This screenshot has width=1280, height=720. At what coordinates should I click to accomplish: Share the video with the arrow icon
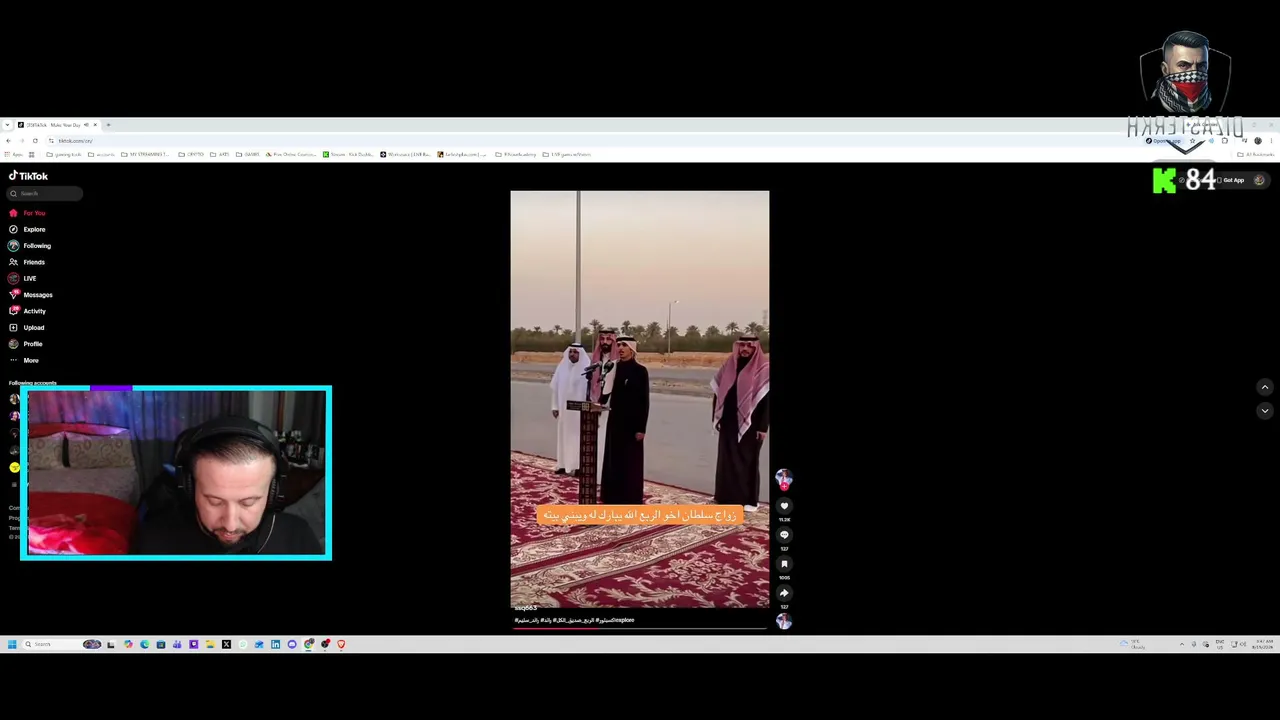click(x=784, y=593)
